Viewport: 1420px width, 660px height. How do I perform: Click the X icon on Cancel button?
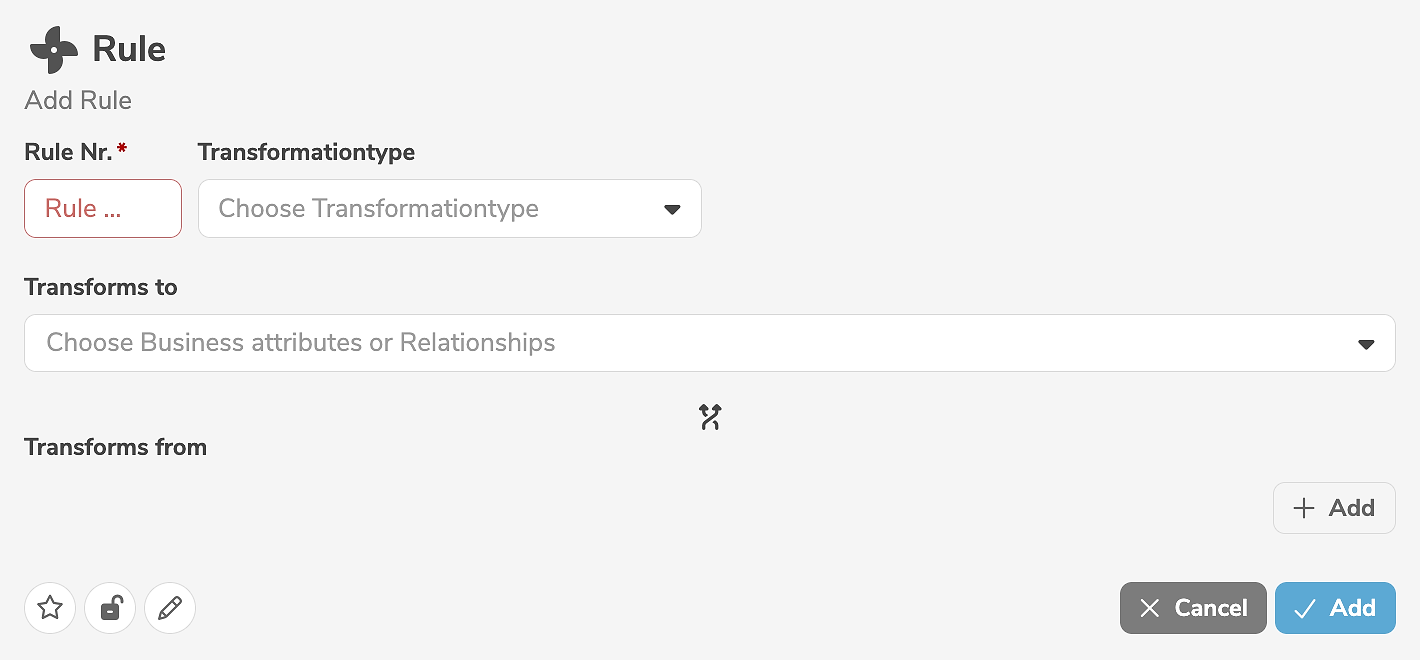pos(1150,608)
